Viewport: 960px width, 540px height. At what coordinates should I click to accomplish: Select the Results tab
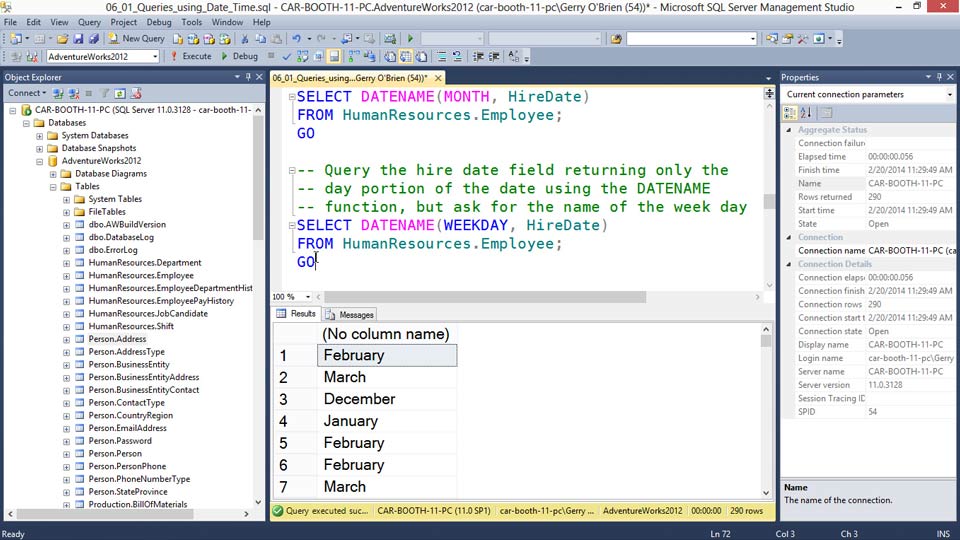click(296, 313)
